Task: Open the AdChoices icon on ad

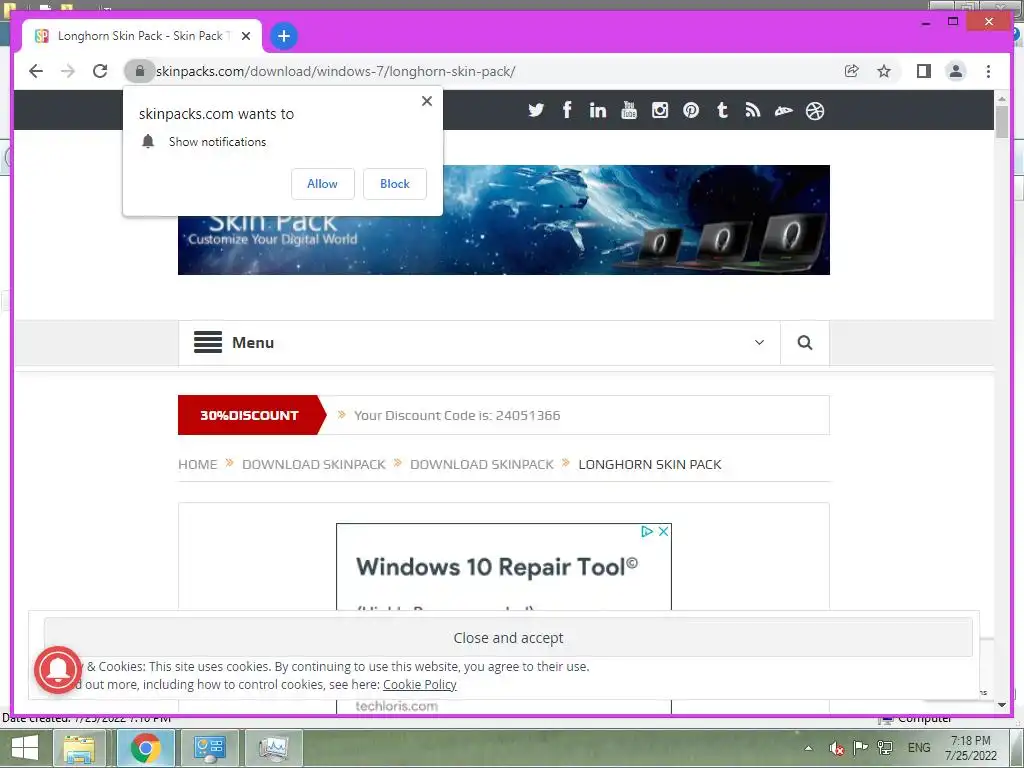Action: 647,532
